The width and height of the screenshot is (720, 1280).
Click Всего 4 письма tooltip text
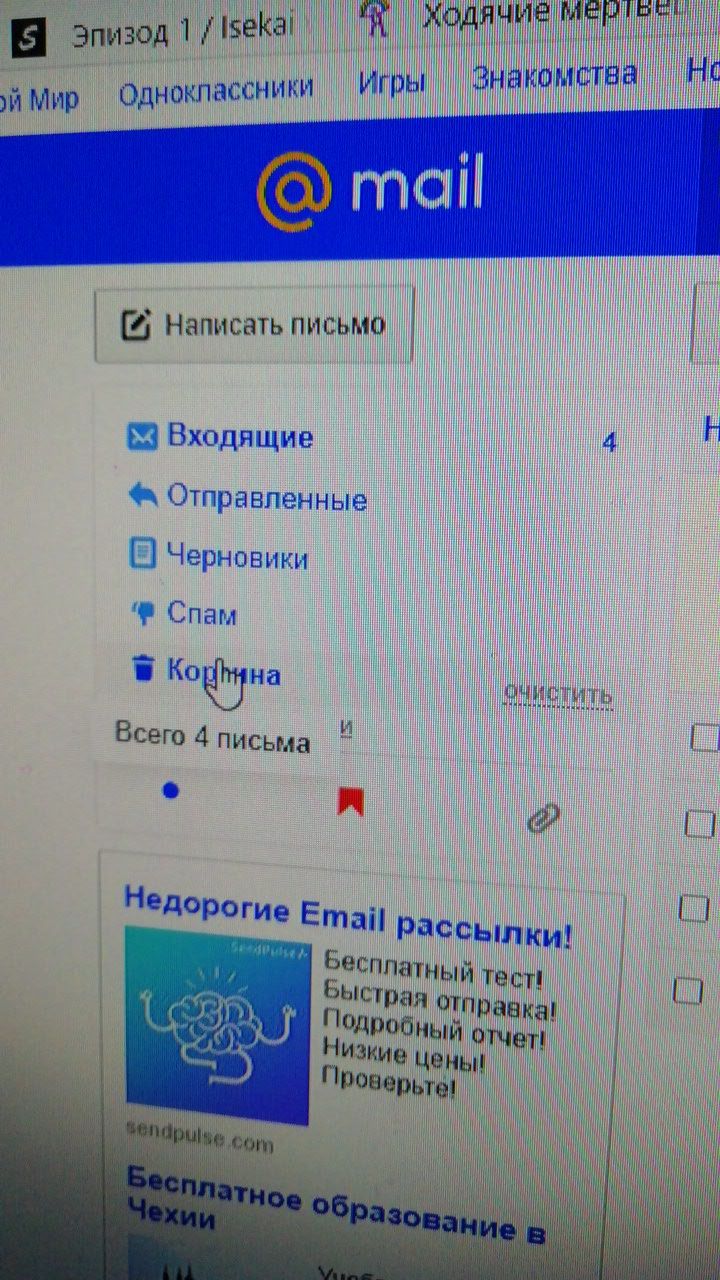pos(212,740)
